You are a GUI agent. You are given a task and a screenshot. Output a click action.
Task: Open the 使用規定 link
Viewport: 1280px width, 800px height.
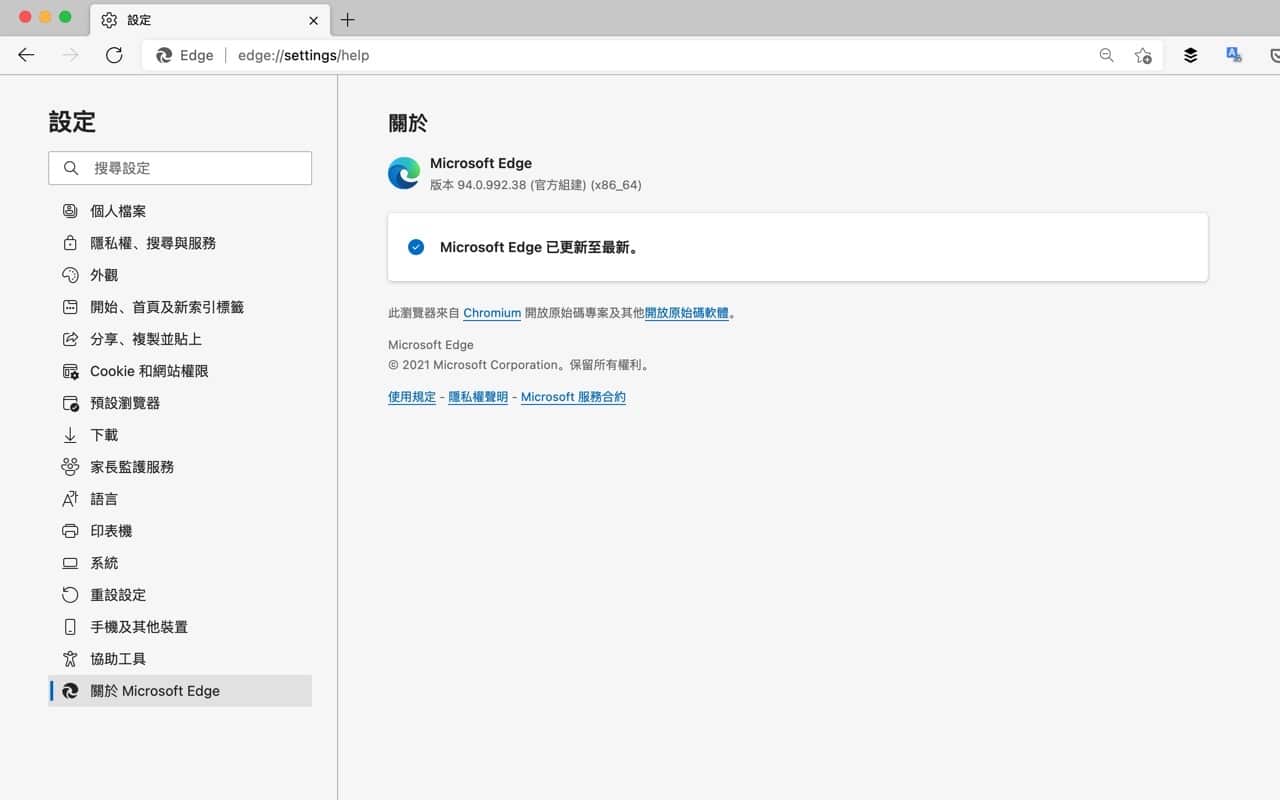point(412,397)
